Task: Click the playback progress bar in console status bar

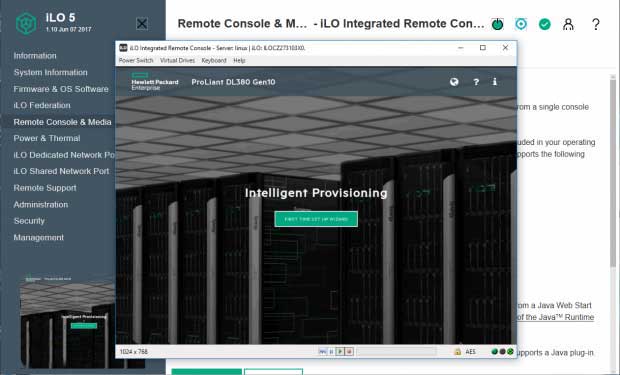Action: pos(396,351)
